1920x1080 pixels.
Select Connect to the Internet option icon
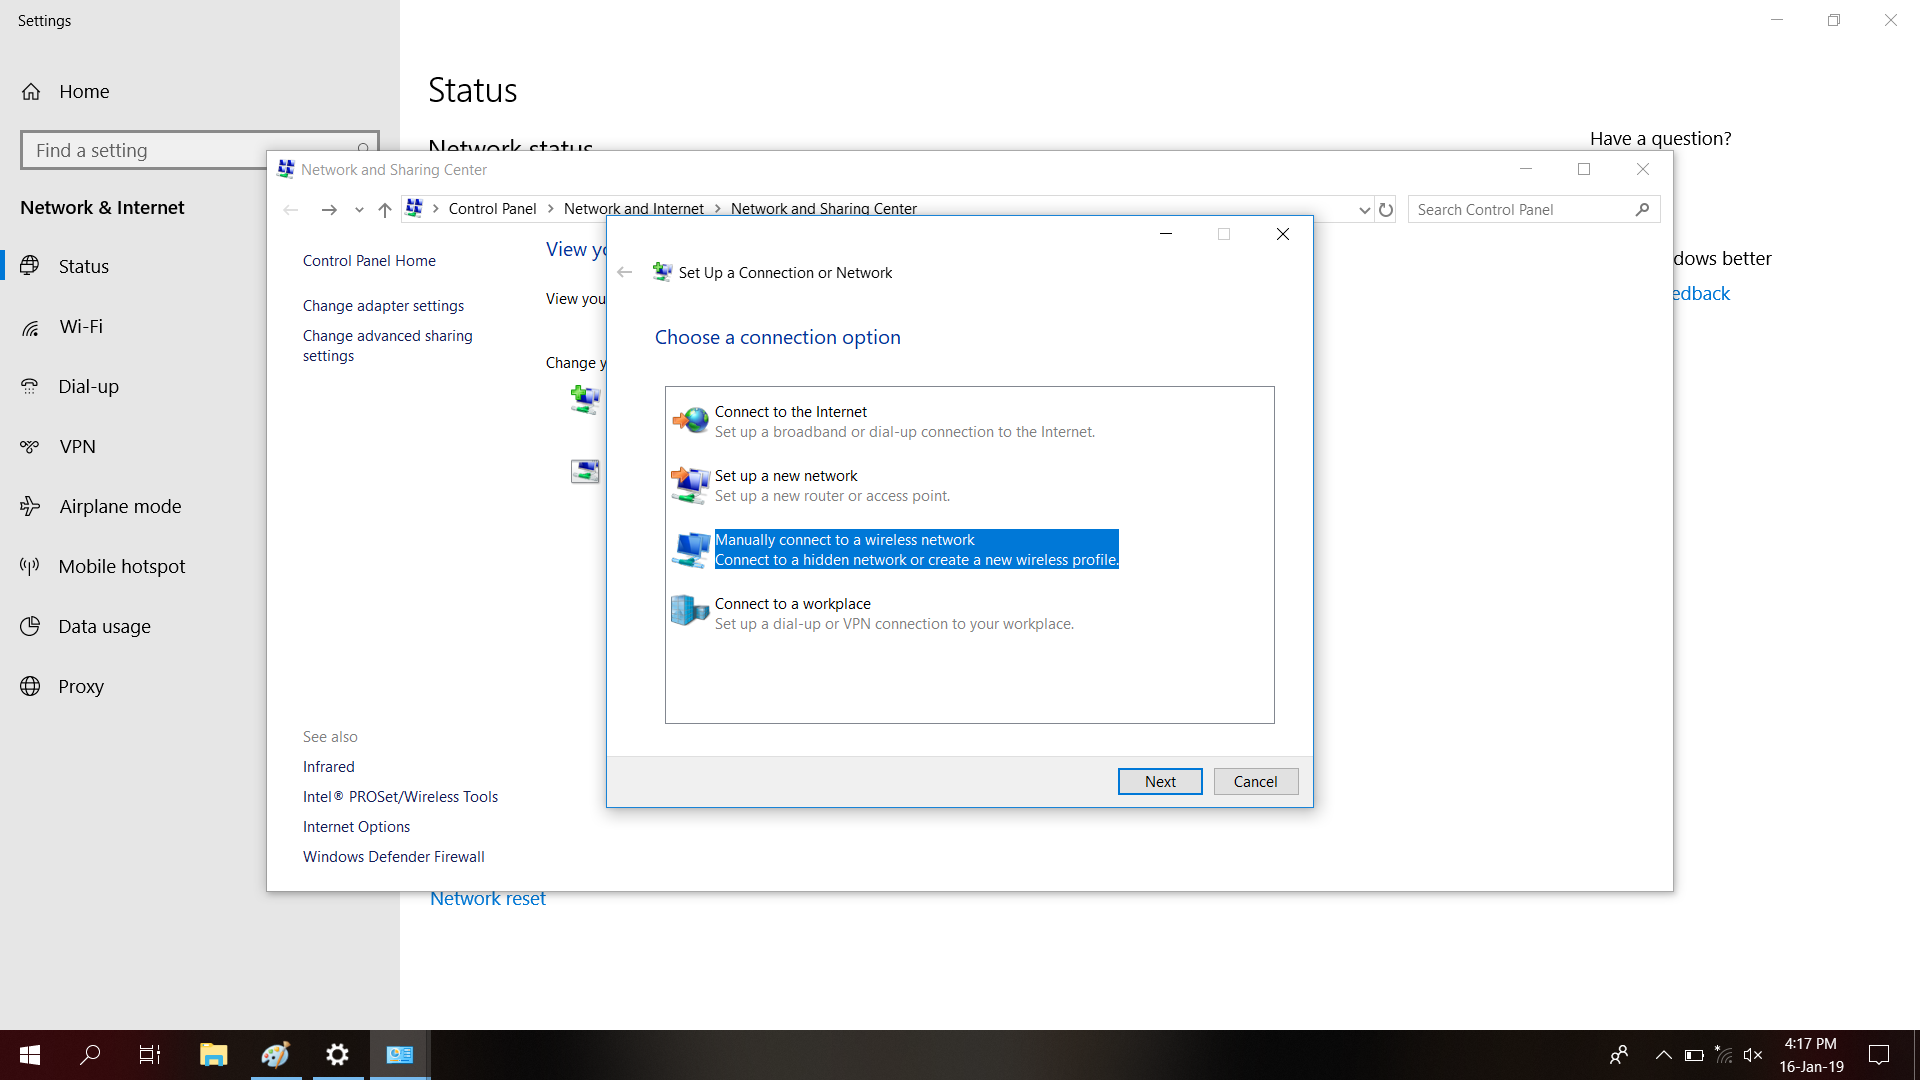[690, 421]
